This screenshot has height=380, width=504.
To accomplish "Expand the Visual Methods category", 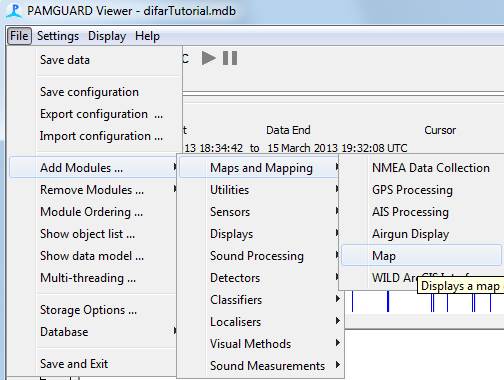I will click(x=260, y=344).
